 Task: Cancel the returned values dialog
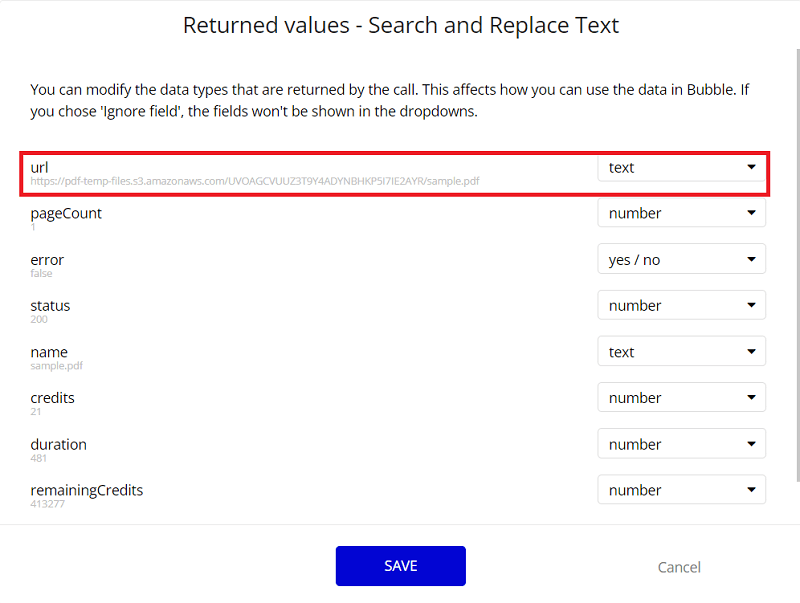click(679, 567)
